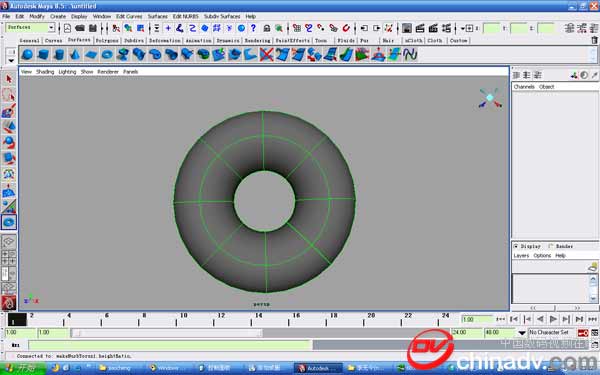Open the Surfaces menu set dropdown
The height and width of the screenshot is (375, 600).
pos(31,28)
